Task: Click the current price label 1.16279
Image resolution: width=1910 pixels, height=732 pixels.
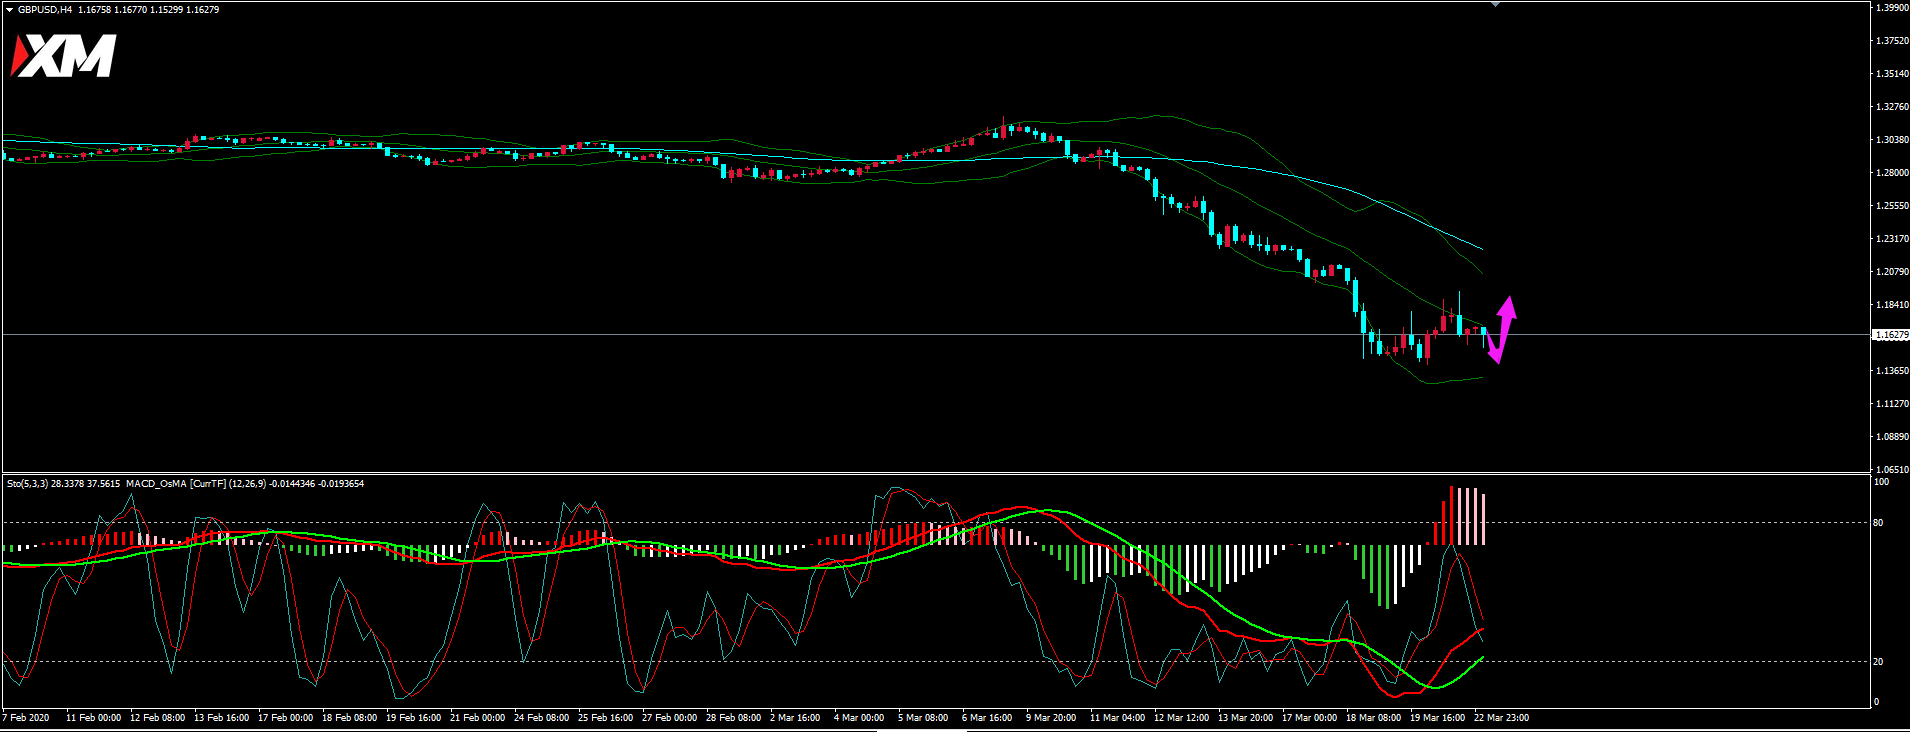Action: pyautogui.click(x=1891, y=335)
